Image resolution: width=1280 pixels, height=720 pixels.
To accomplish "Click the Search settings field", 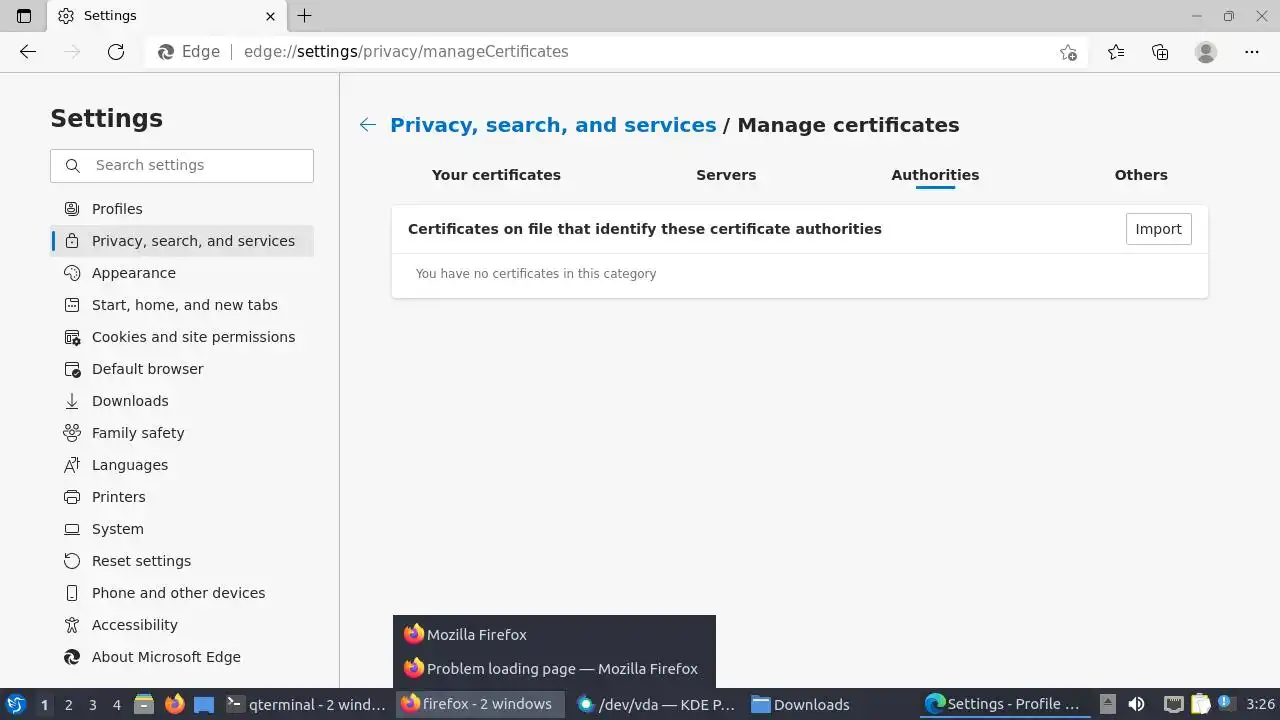I will (x=182, y=166).
